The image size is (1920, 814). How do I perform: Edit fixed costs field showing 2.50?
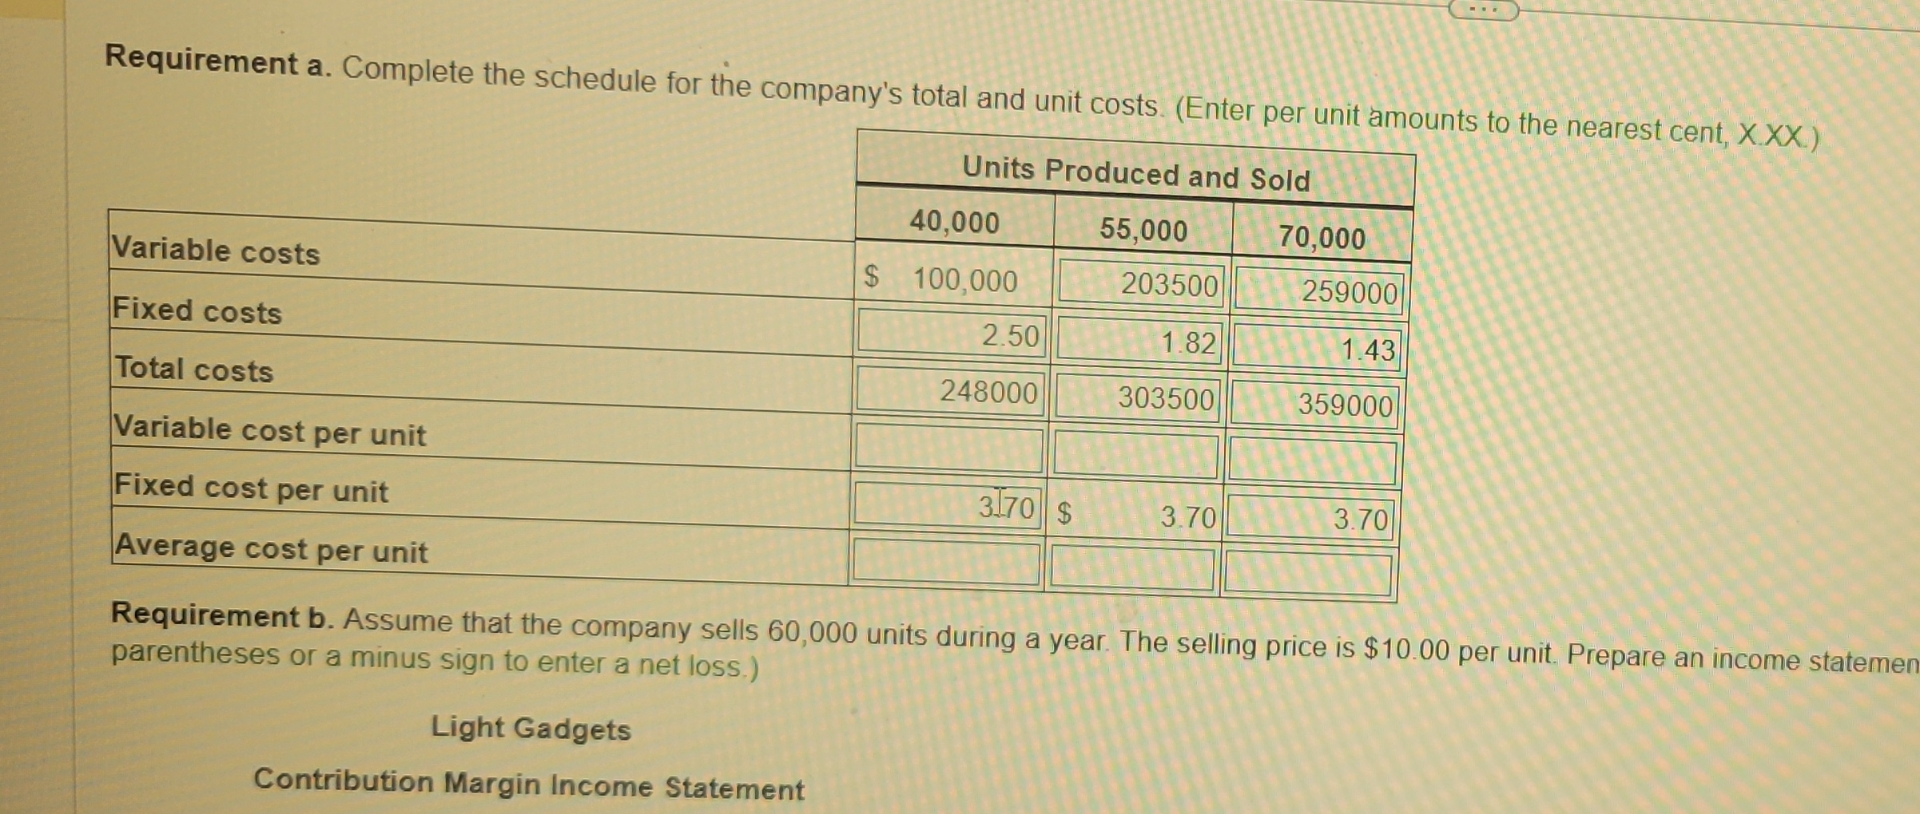click(950, 333)
